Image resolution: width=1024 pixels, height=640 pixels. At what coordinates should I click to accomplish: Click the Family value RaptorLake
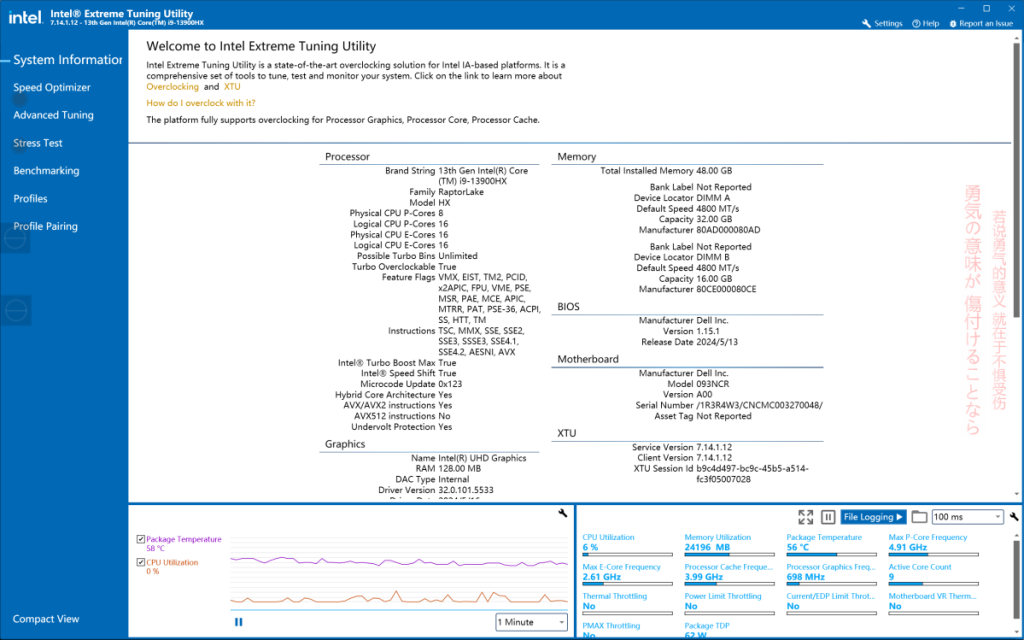point(461,192)
